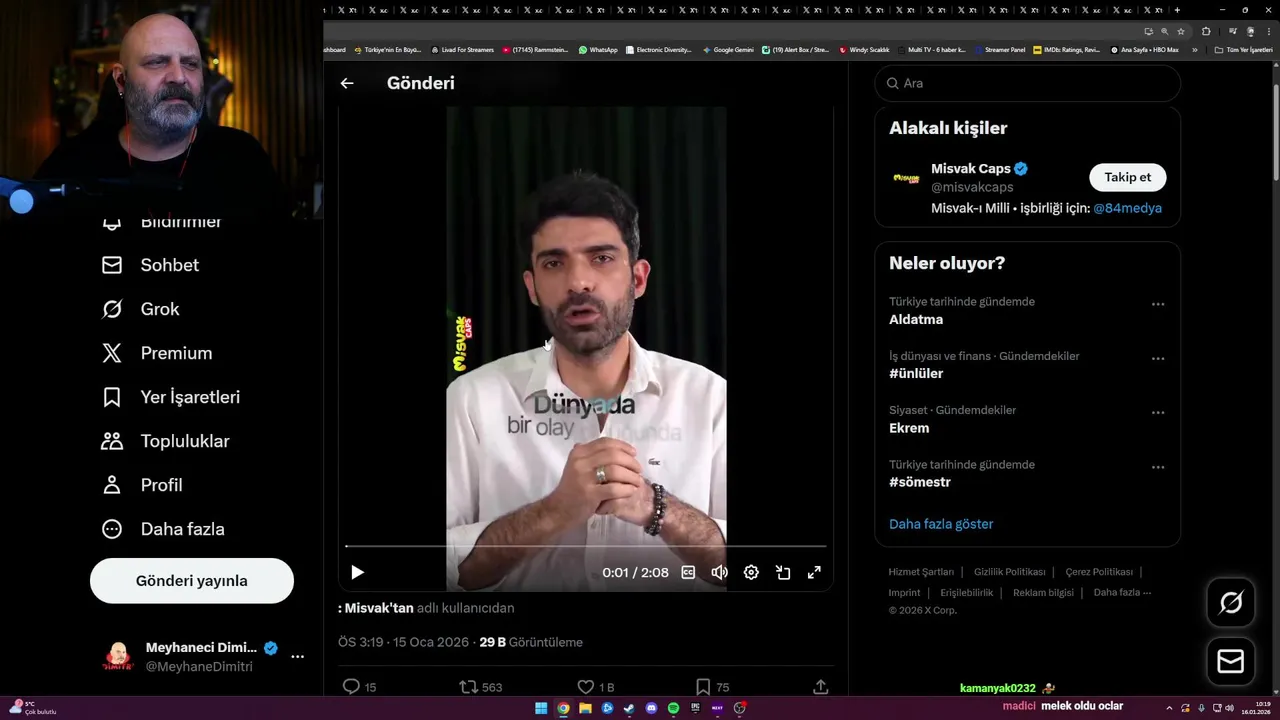The height and width of the screenshot is (720, 1280).
Task: Like the post with 1 B likes
Action: coord(596,687)
